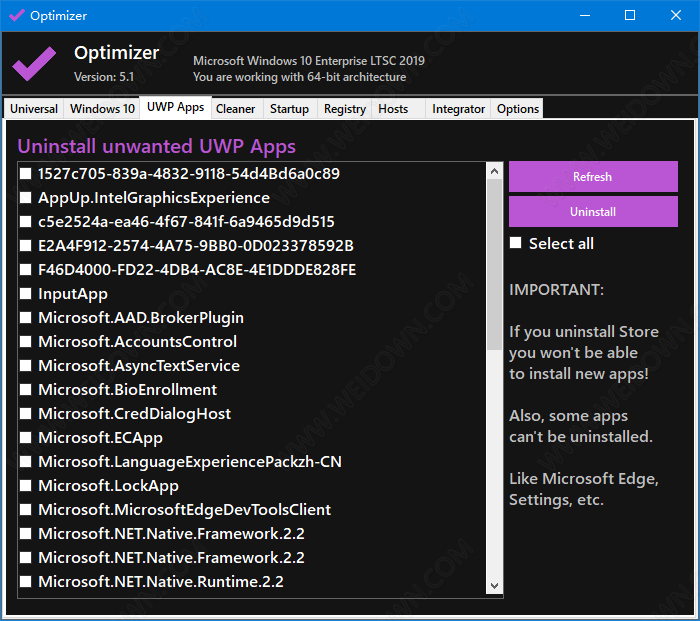Image resolution: width=700 pixels, height=621 pixels.
Task: Click the app list scroll up arrow
Action: tap(494, 171)
